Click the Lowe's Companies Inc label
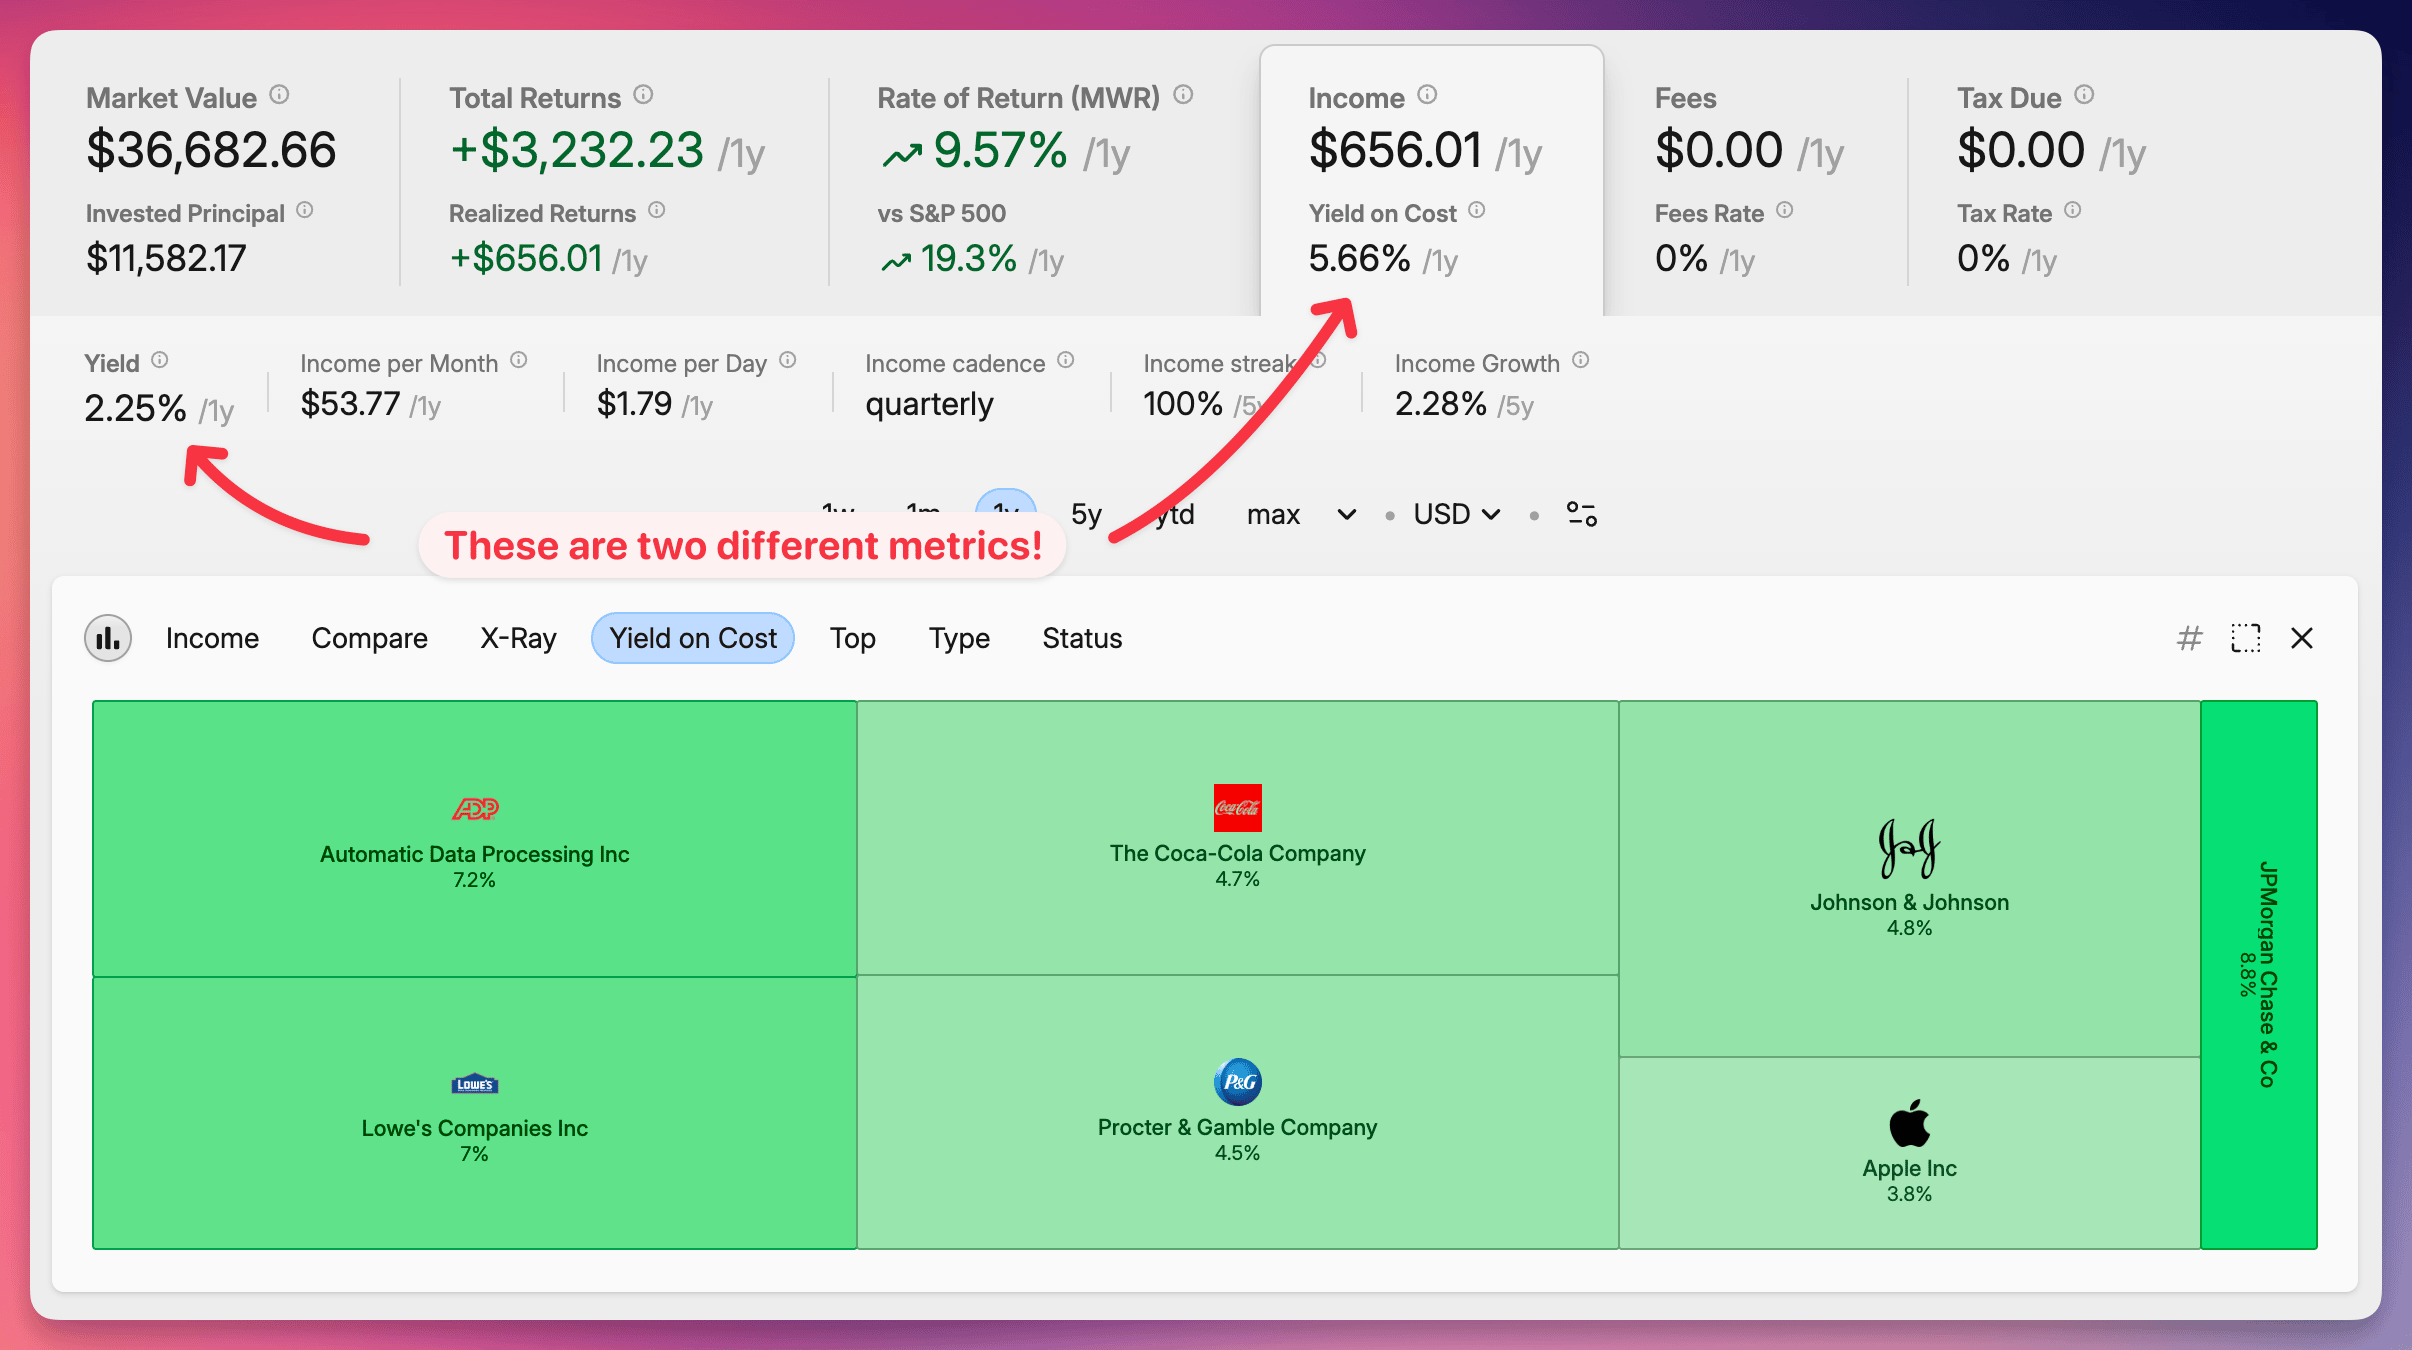The image size is (2412, 1350). point(475,1128)
